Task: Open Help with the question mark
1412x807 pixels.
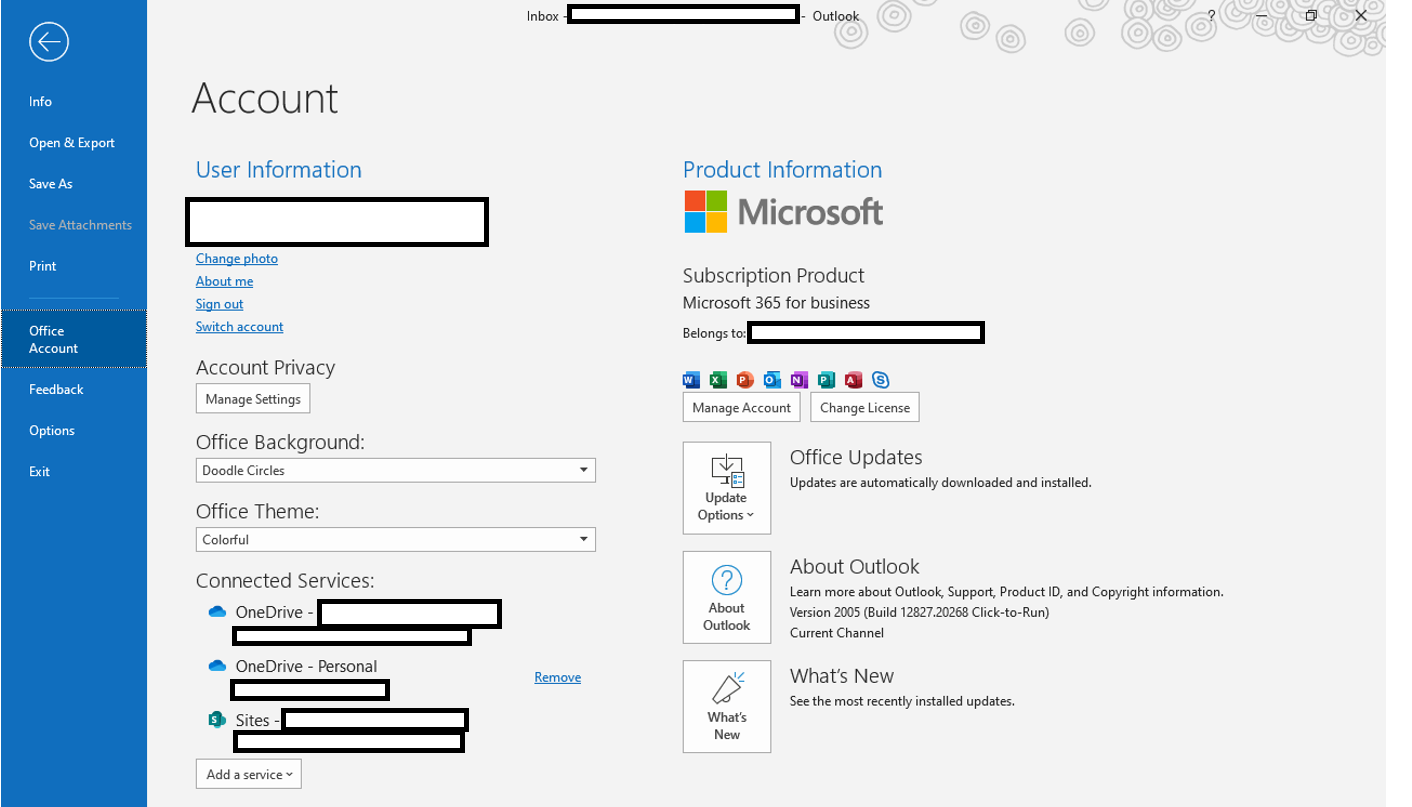Action: [x=1211, y=15]
